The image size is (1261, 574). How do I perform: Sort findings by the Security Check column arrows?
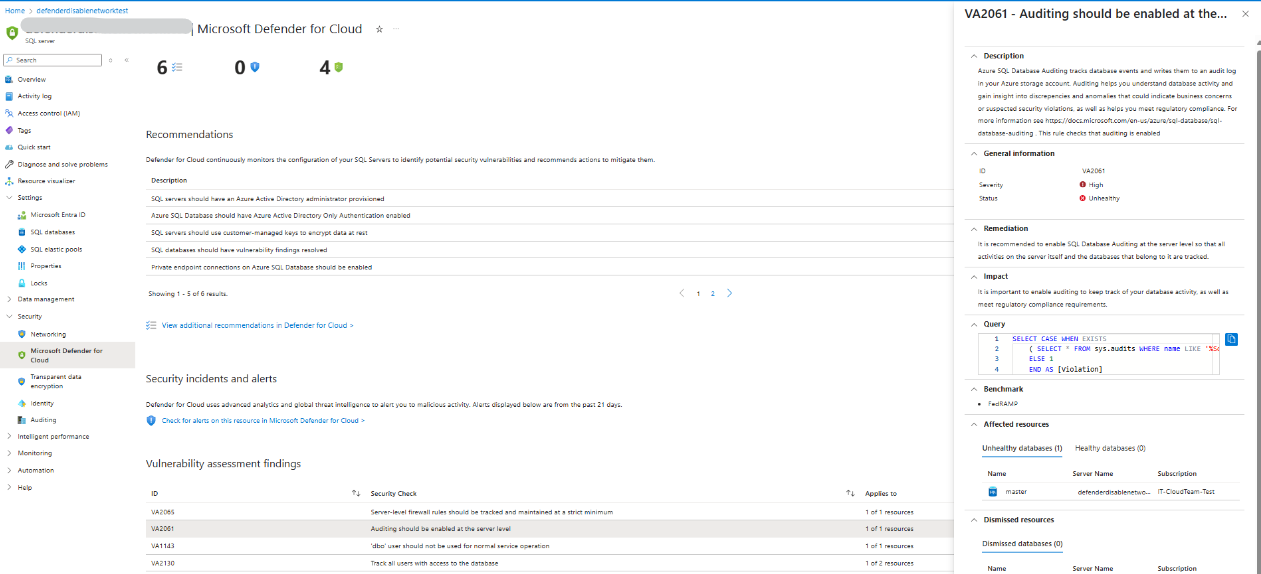click(x=850, y=493)
